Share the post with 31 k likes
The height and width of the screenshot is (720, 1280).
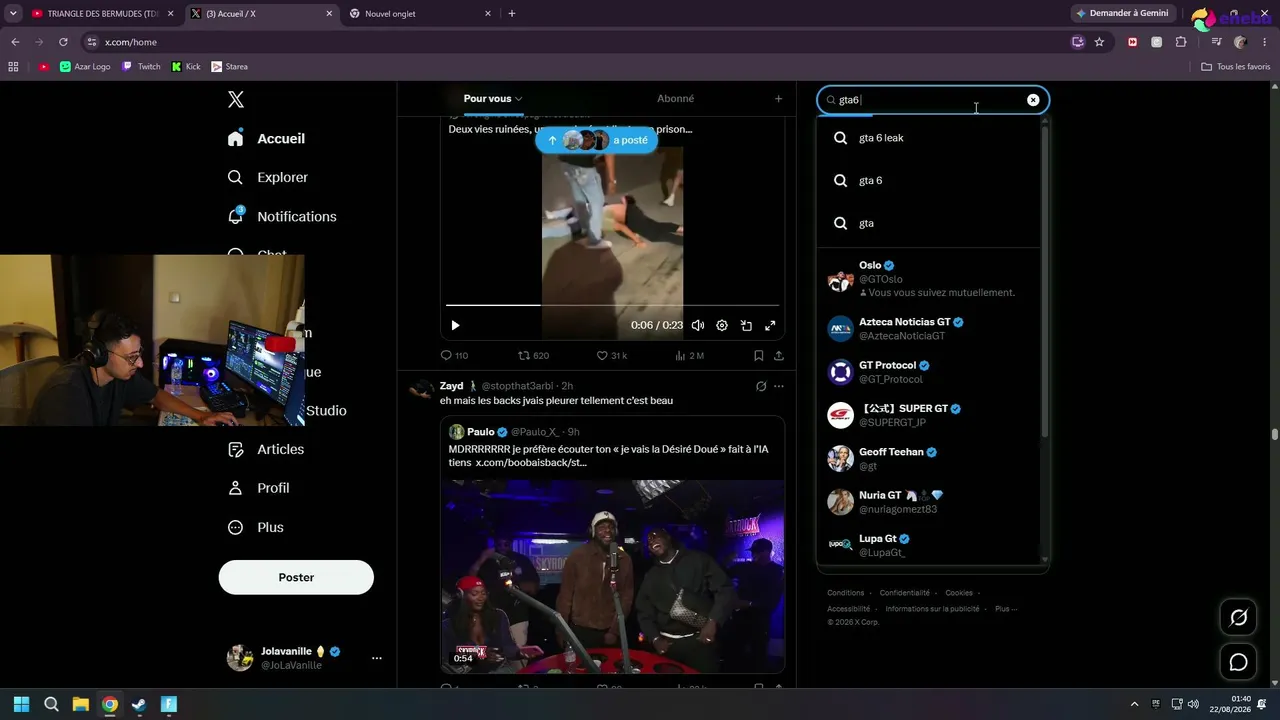pos(778,355)
